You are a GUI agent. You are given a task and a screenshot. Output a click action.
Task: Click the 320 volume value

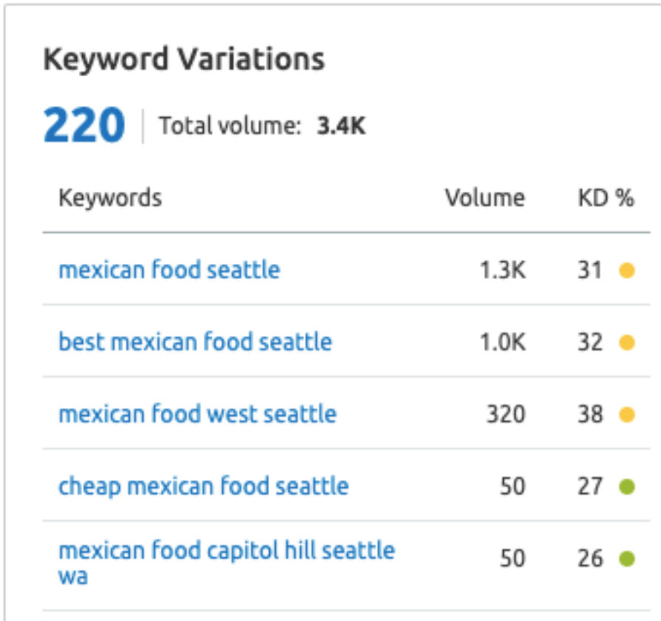coord(506,414)
